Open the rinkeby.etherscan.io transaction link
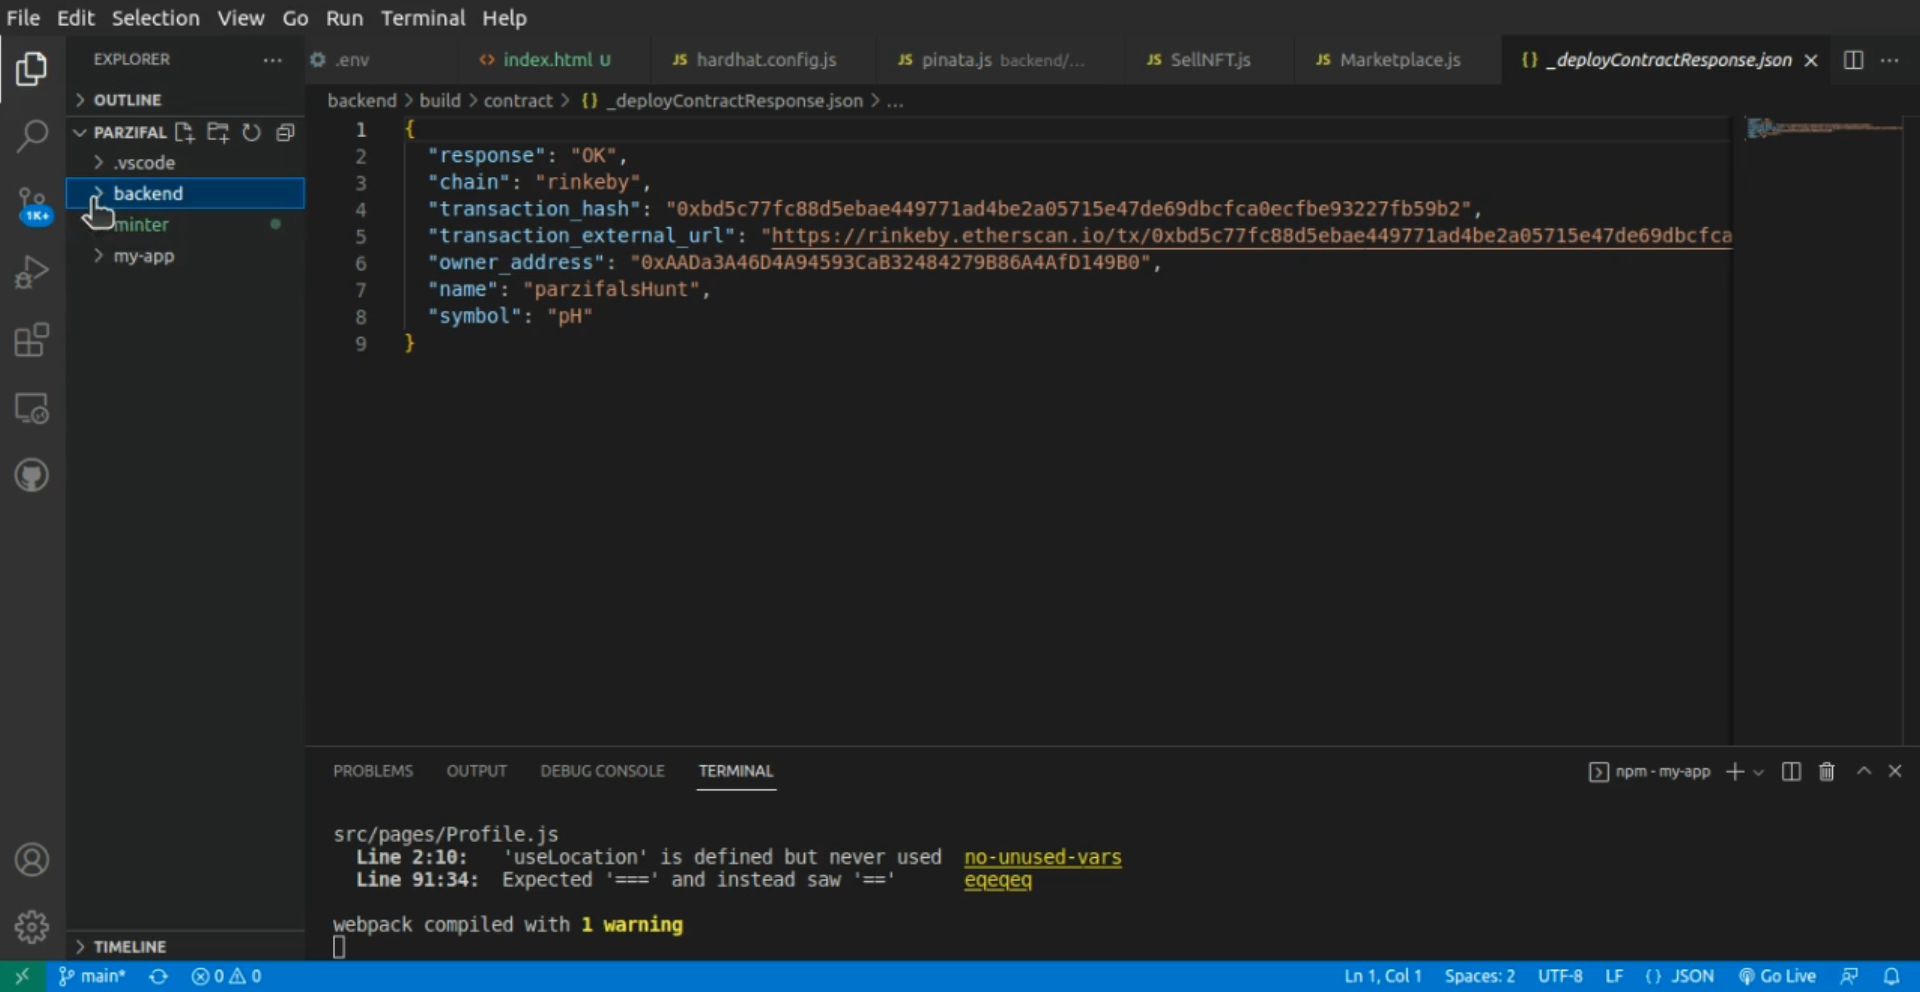This screenshot has height=992, width=1920. 1251,236
